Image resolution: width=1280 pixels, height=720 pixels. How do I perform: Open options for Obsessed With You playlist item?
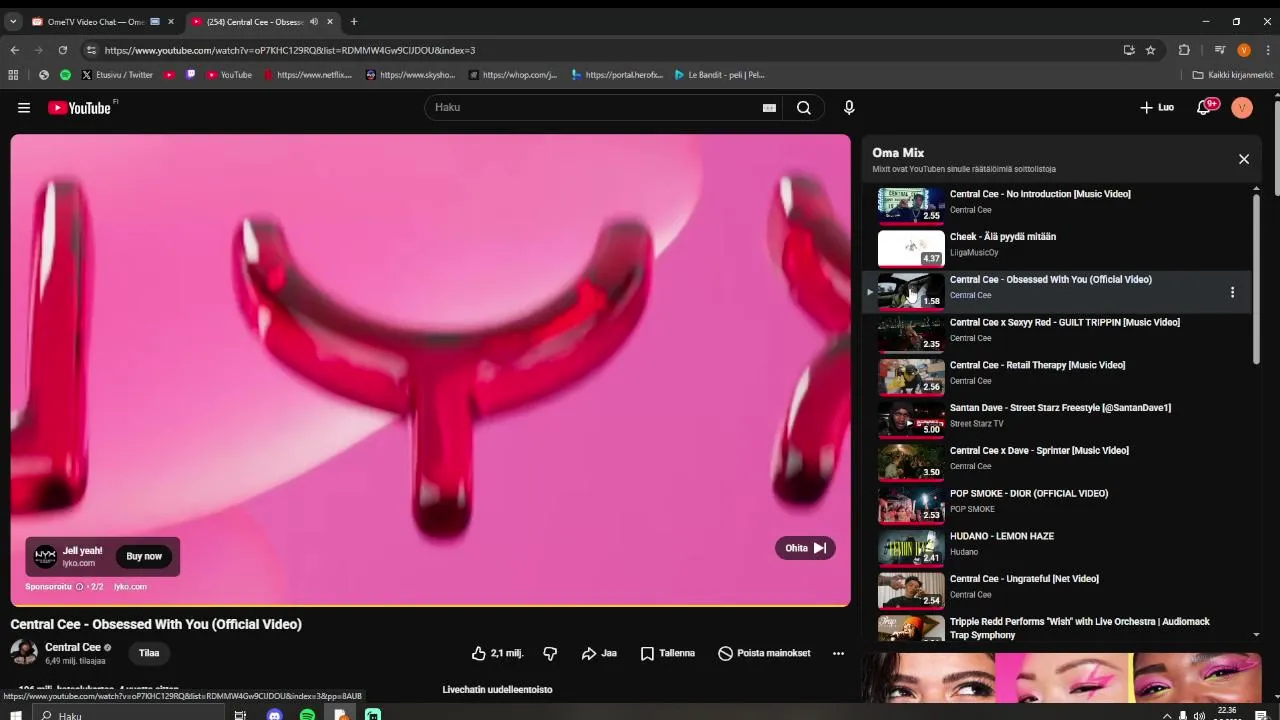point(1232,292)
